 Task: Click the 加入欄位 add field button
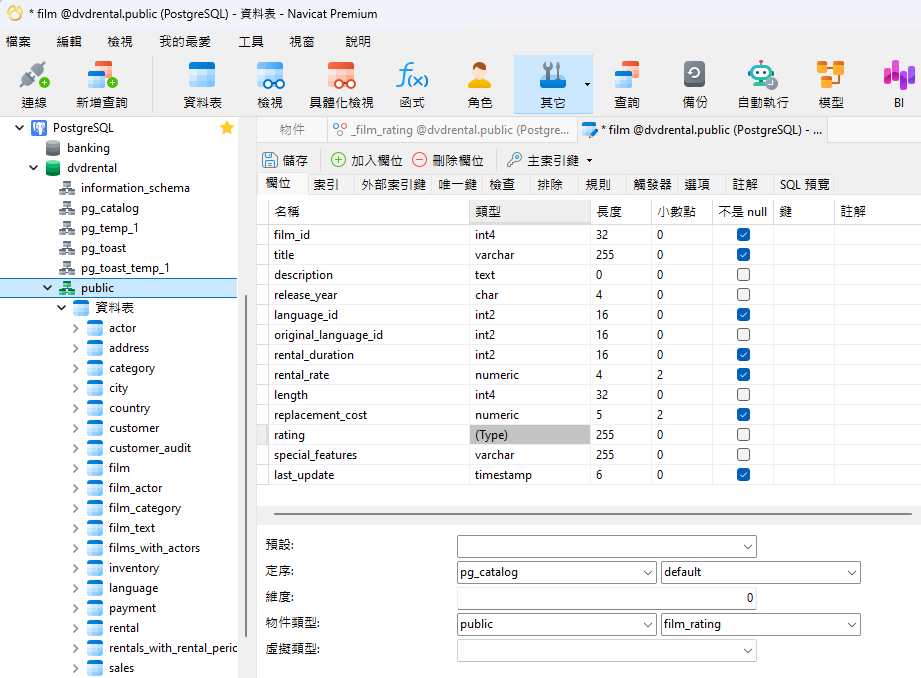pos(366,160)
